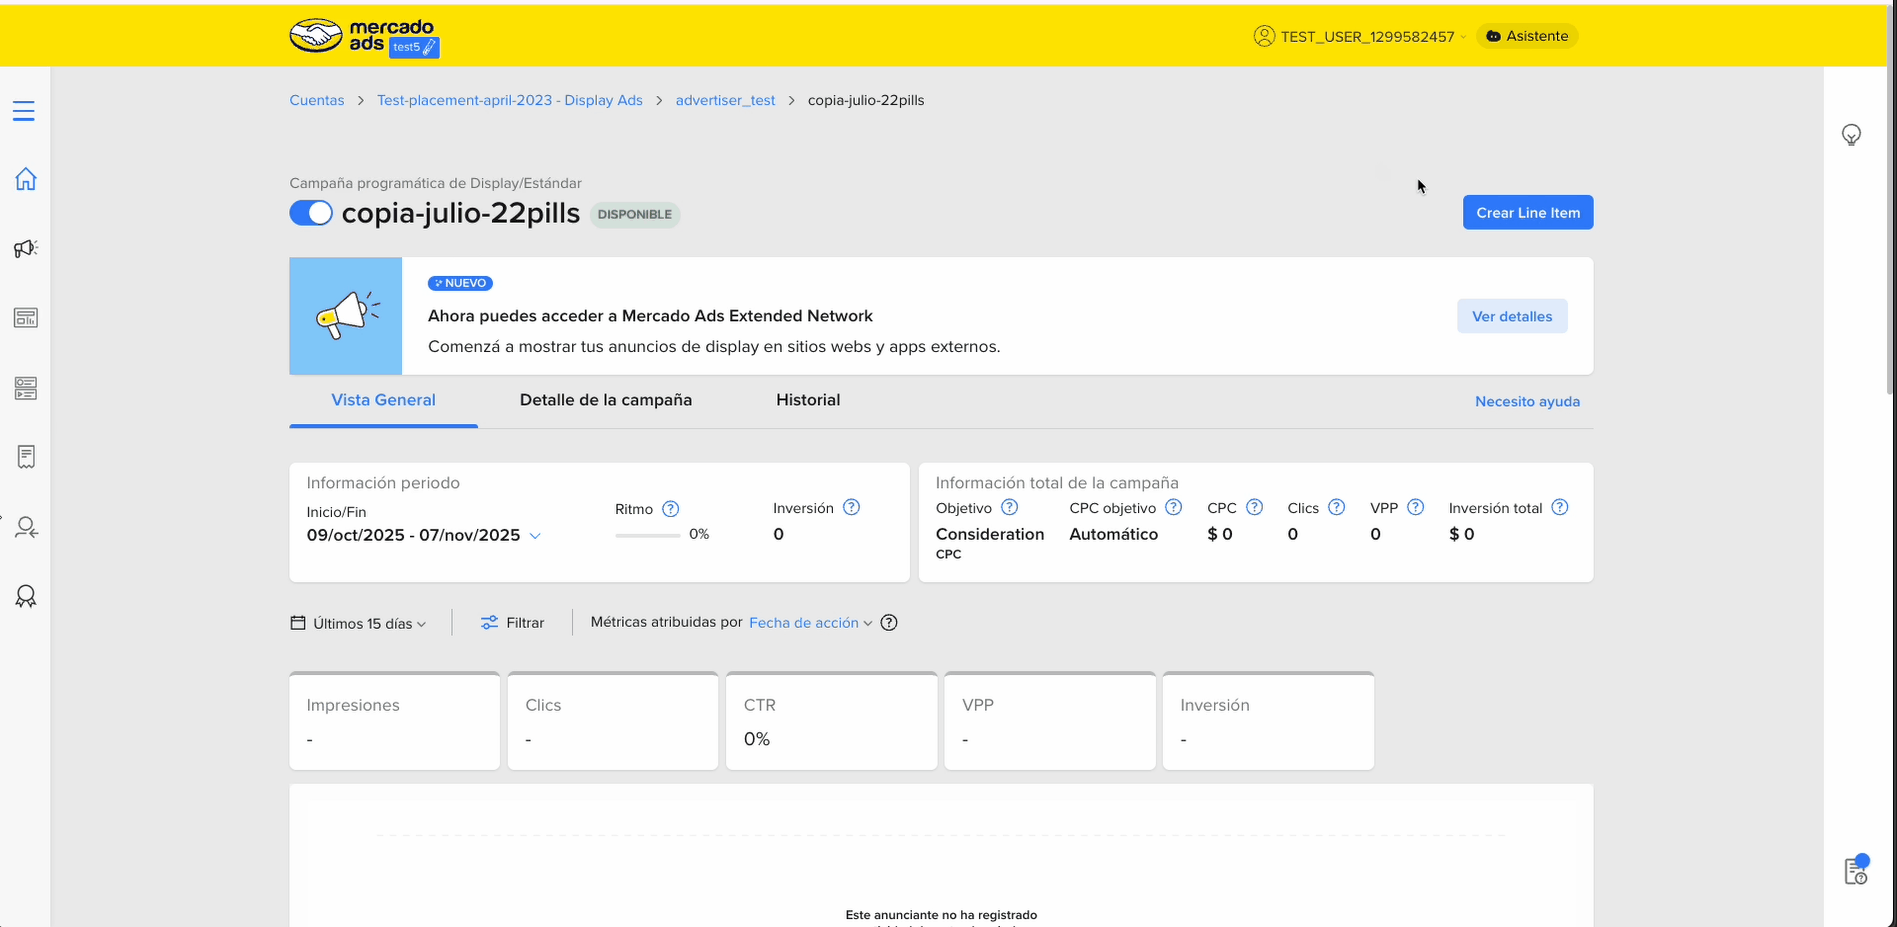Select the VPP metric card
This screenshot has width=1897, height=927.
pyautogui.click(x=1050, y=721)
